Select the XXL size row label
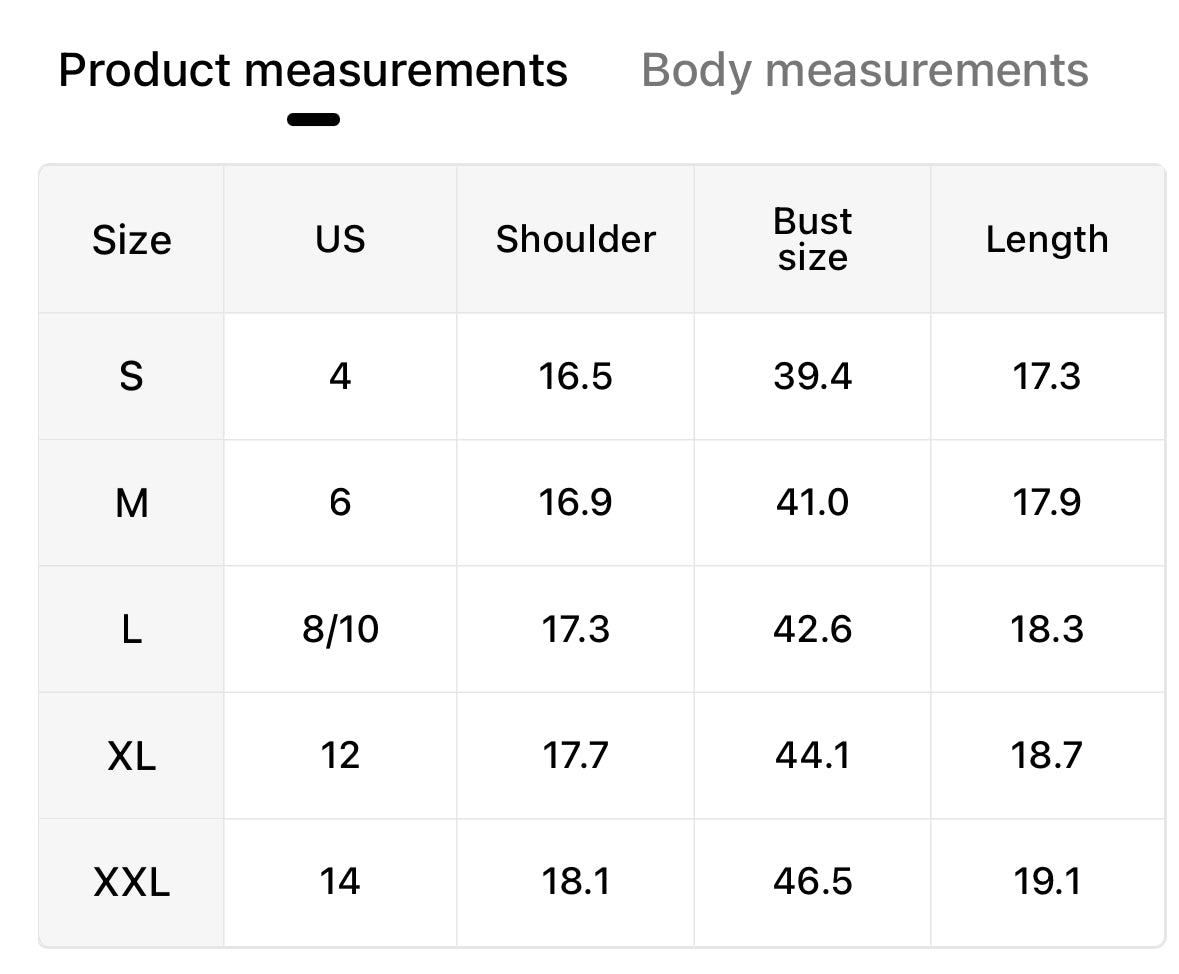 click(132, 881)
